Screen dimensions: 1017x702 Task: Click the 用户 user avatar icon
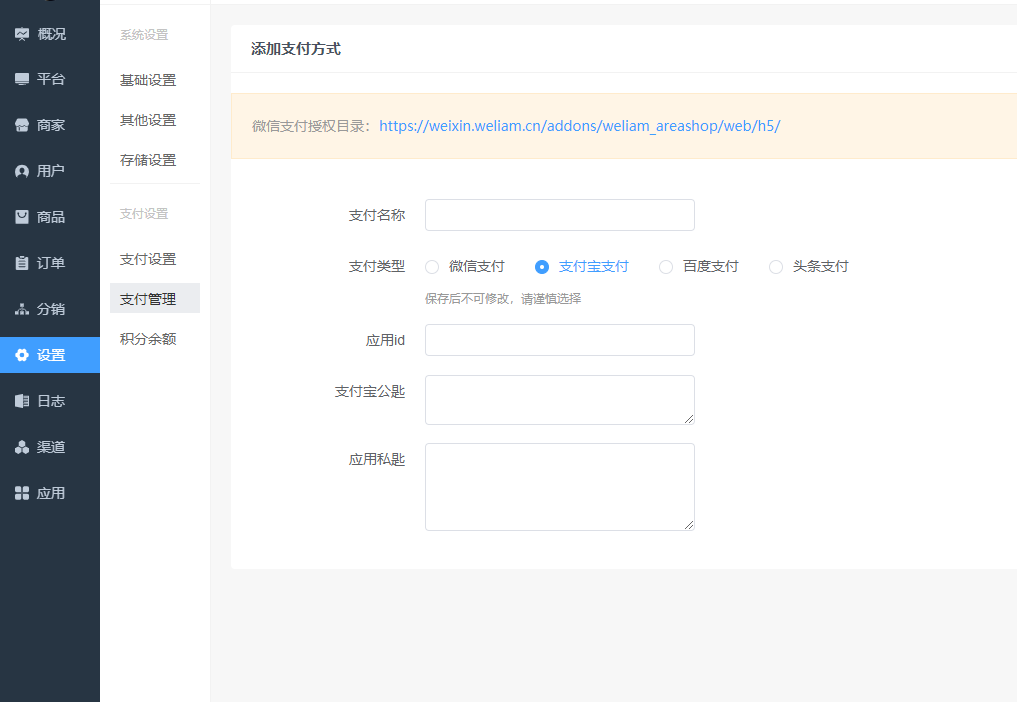tap(22, 171)
